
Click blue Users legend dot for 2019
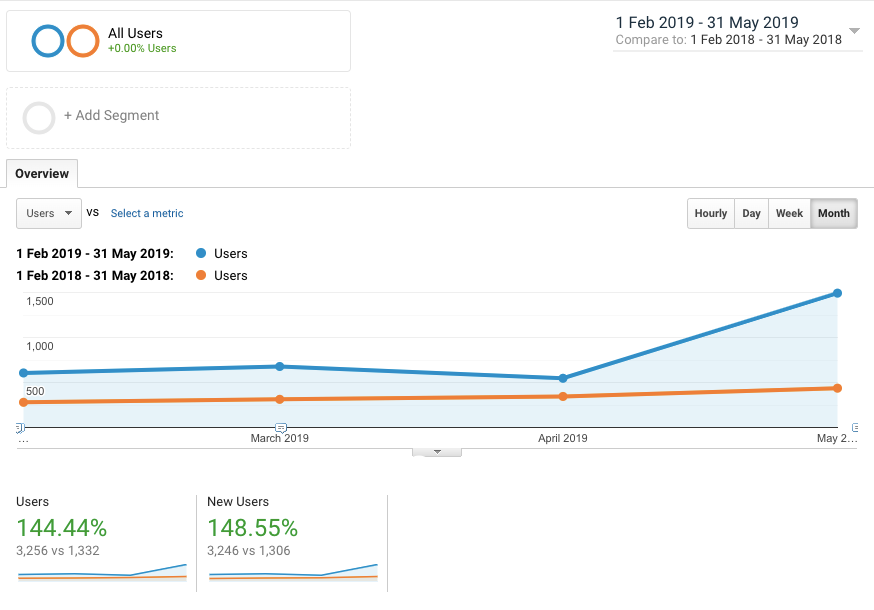[201, 253]
